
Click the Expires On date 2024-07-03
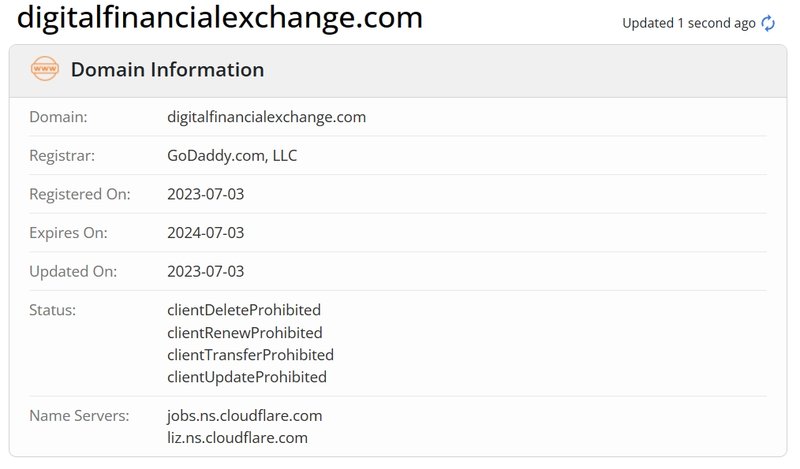tap(206, 233)
